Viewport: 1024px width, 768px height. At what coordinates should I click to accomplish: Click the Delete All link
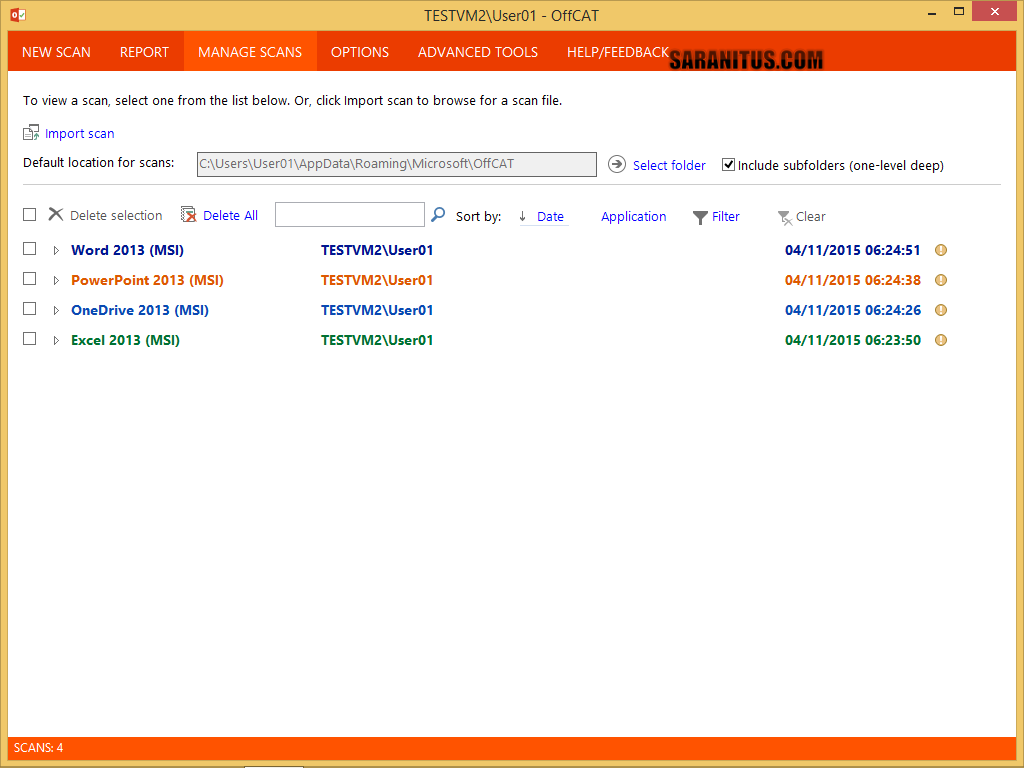[x=231, y=216]
